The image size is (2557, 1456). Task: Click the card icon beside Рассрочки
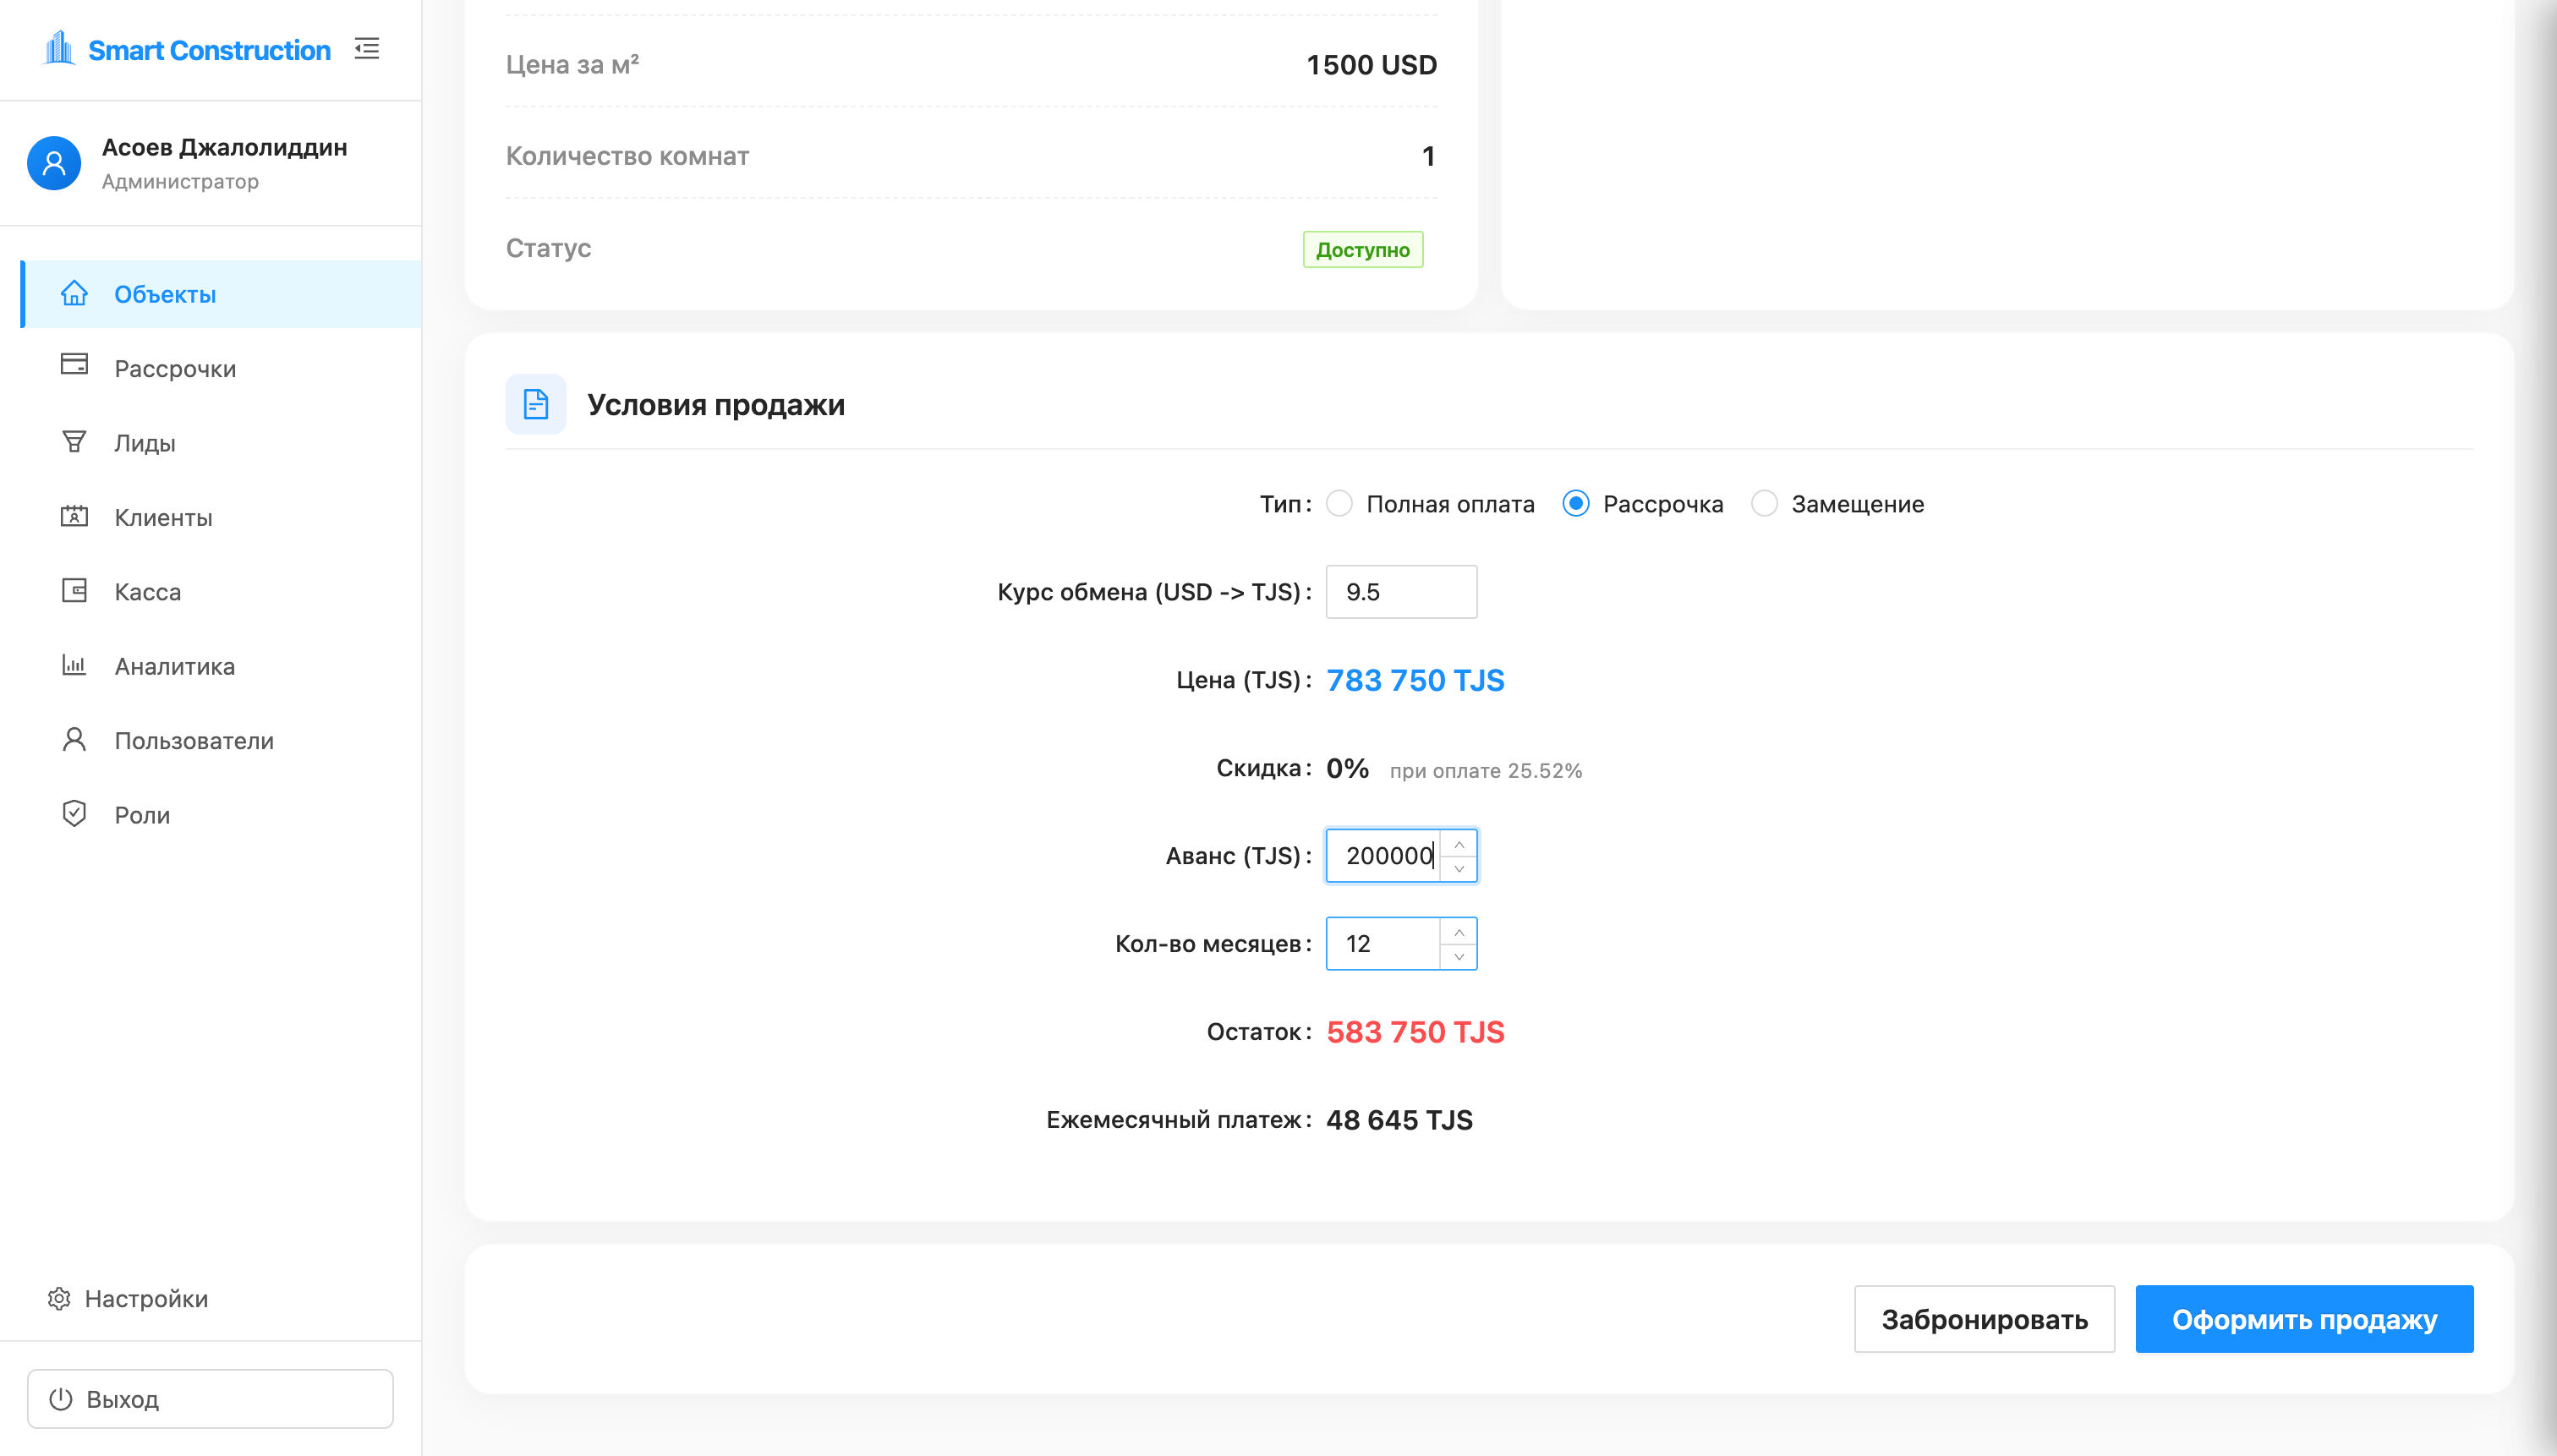pyautogui.click(x=74, y=365)
